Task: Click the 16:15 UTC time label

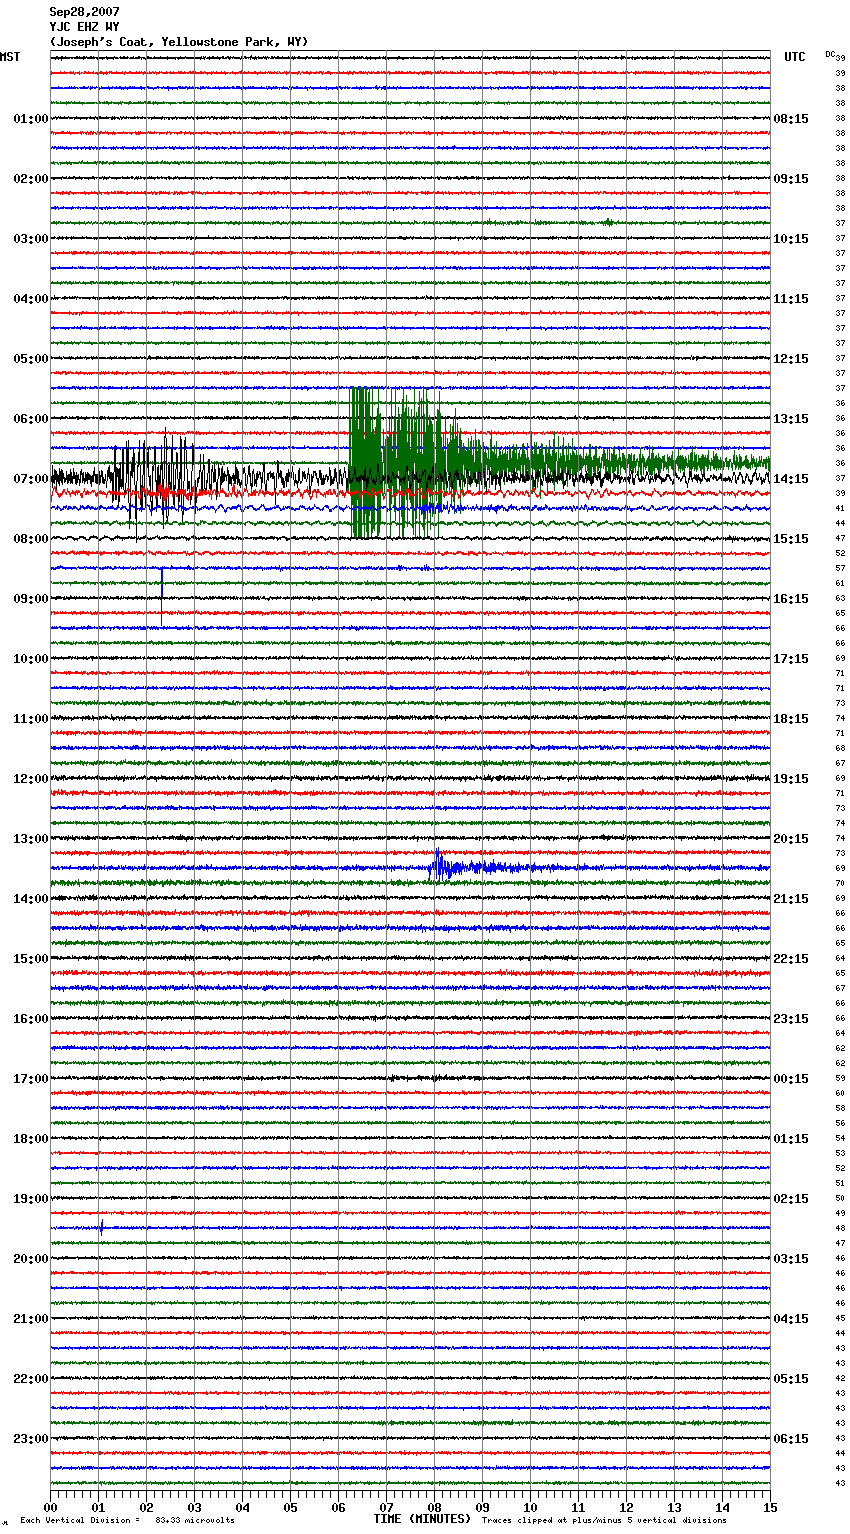Action: point(791,599)
